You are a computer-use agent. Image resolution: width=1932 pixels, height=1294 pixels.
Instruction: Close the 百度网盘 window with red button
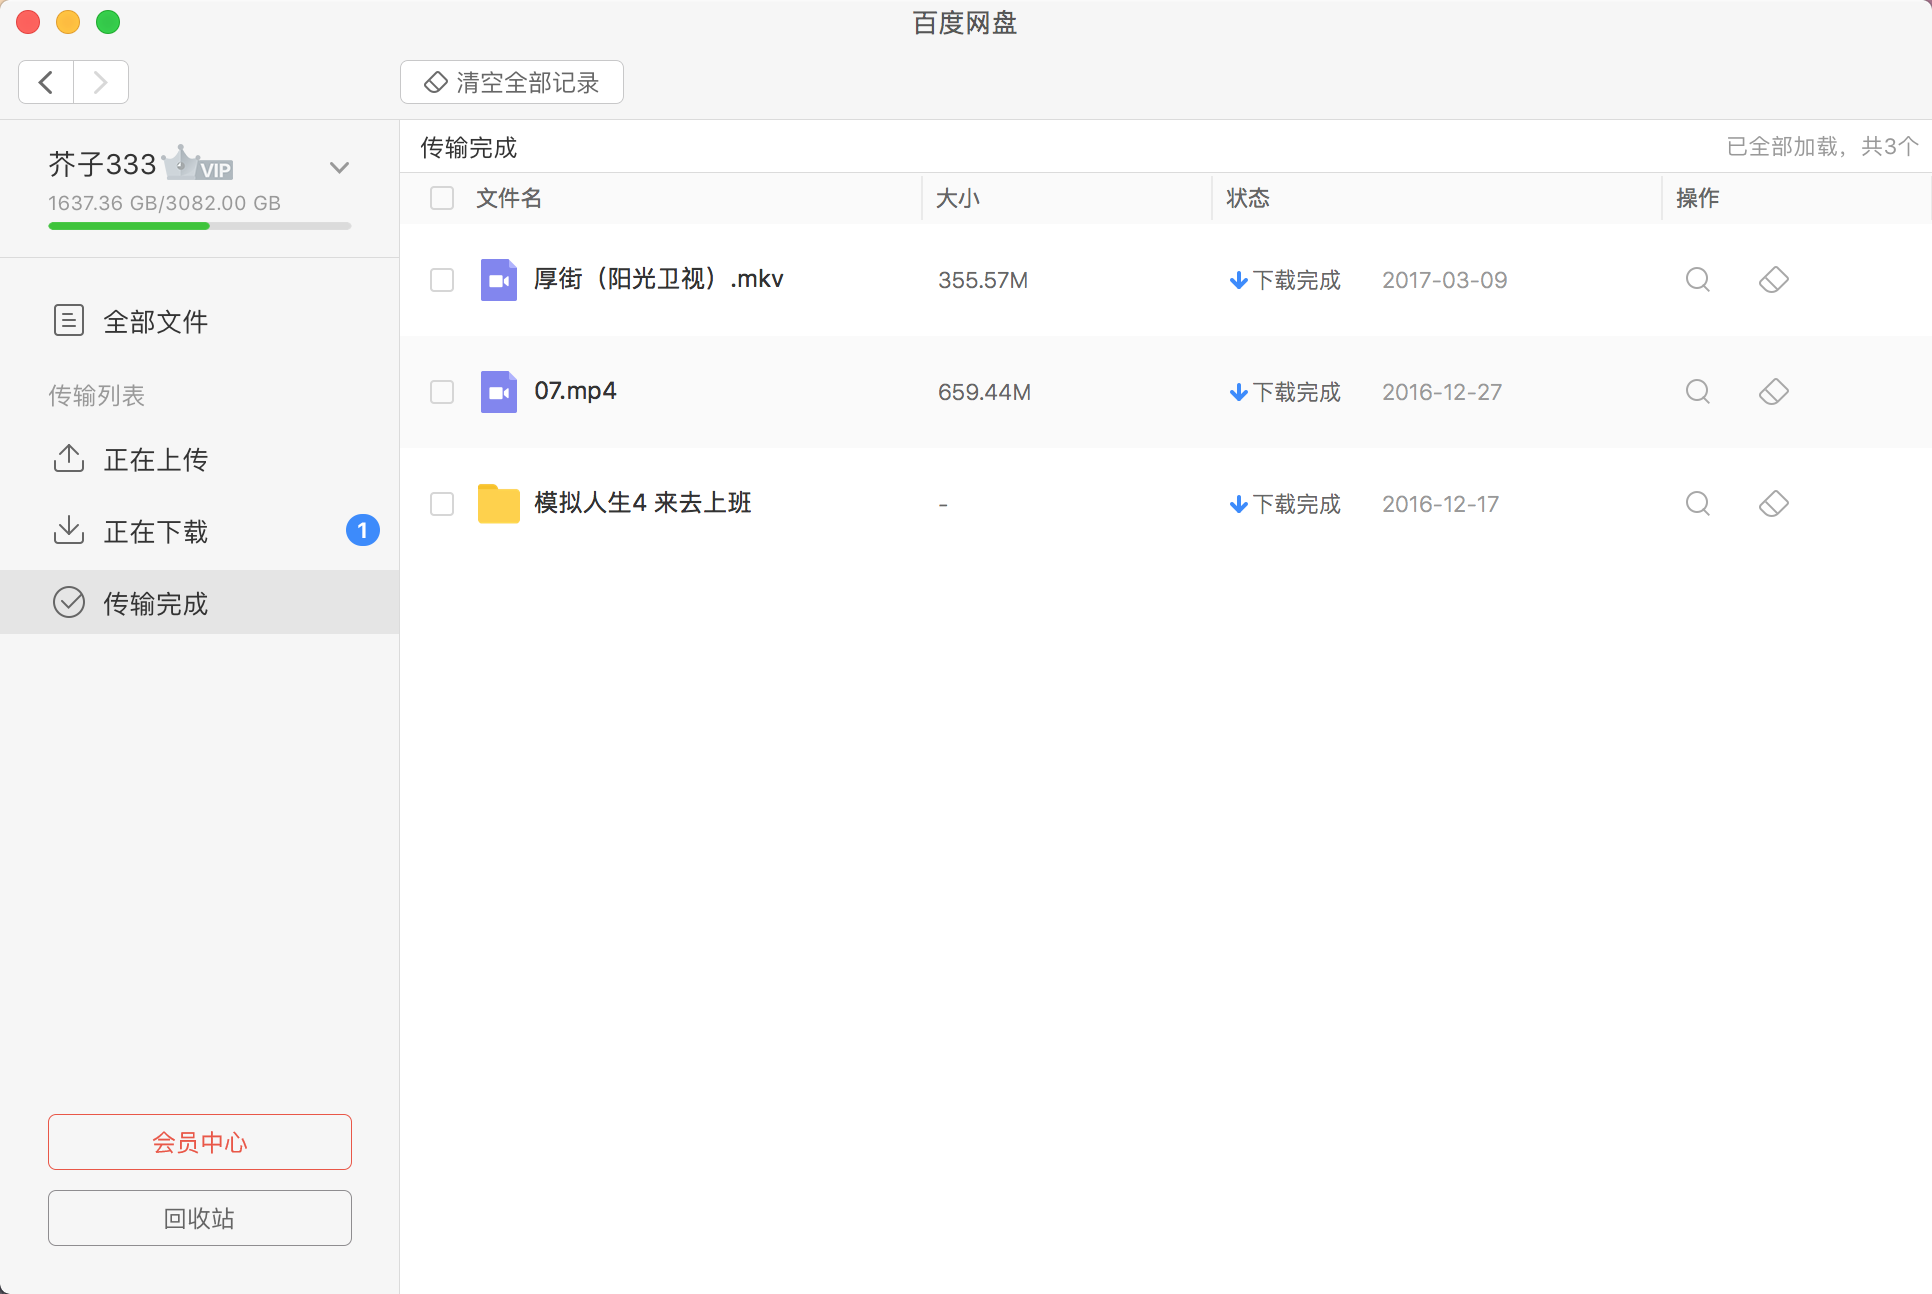[28, 22]
